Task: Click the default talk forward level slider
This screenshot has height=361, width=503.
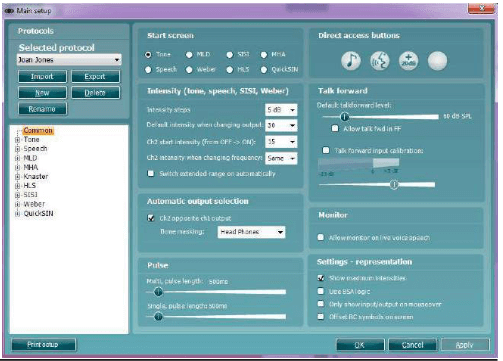Action: [380, 117]
